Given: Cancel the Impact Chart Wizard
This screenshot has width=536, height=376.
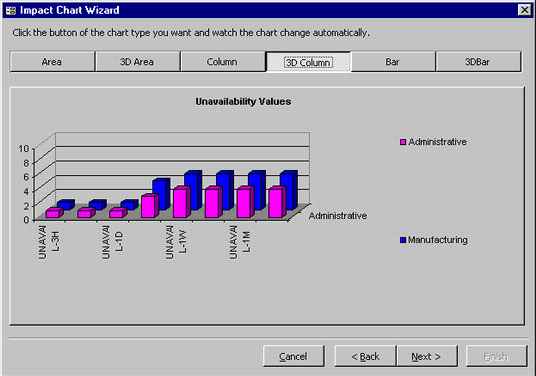Looking at the screenshot, I should (x=293, y=356).
